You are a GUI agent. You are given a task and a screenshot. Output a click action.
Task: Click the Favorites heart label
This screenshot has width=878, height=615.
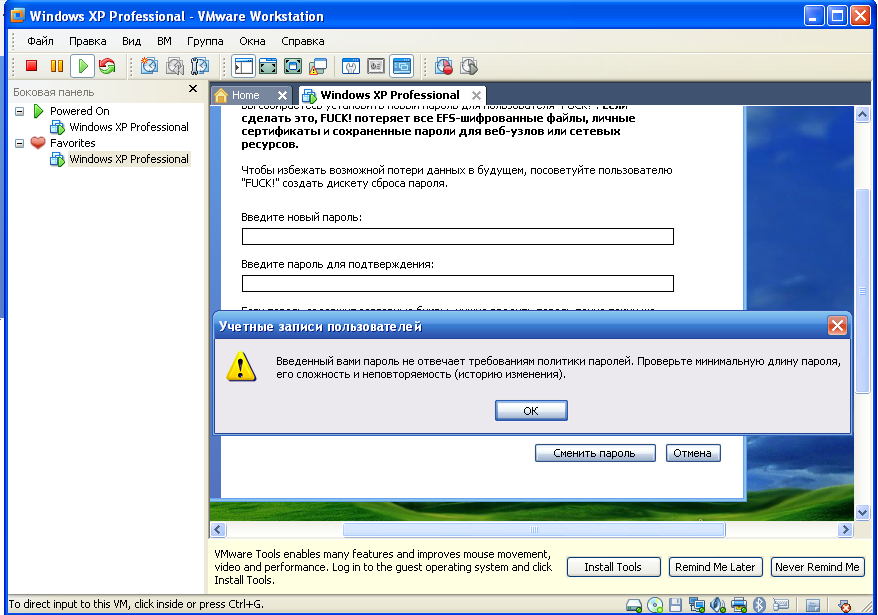point(73,143)
